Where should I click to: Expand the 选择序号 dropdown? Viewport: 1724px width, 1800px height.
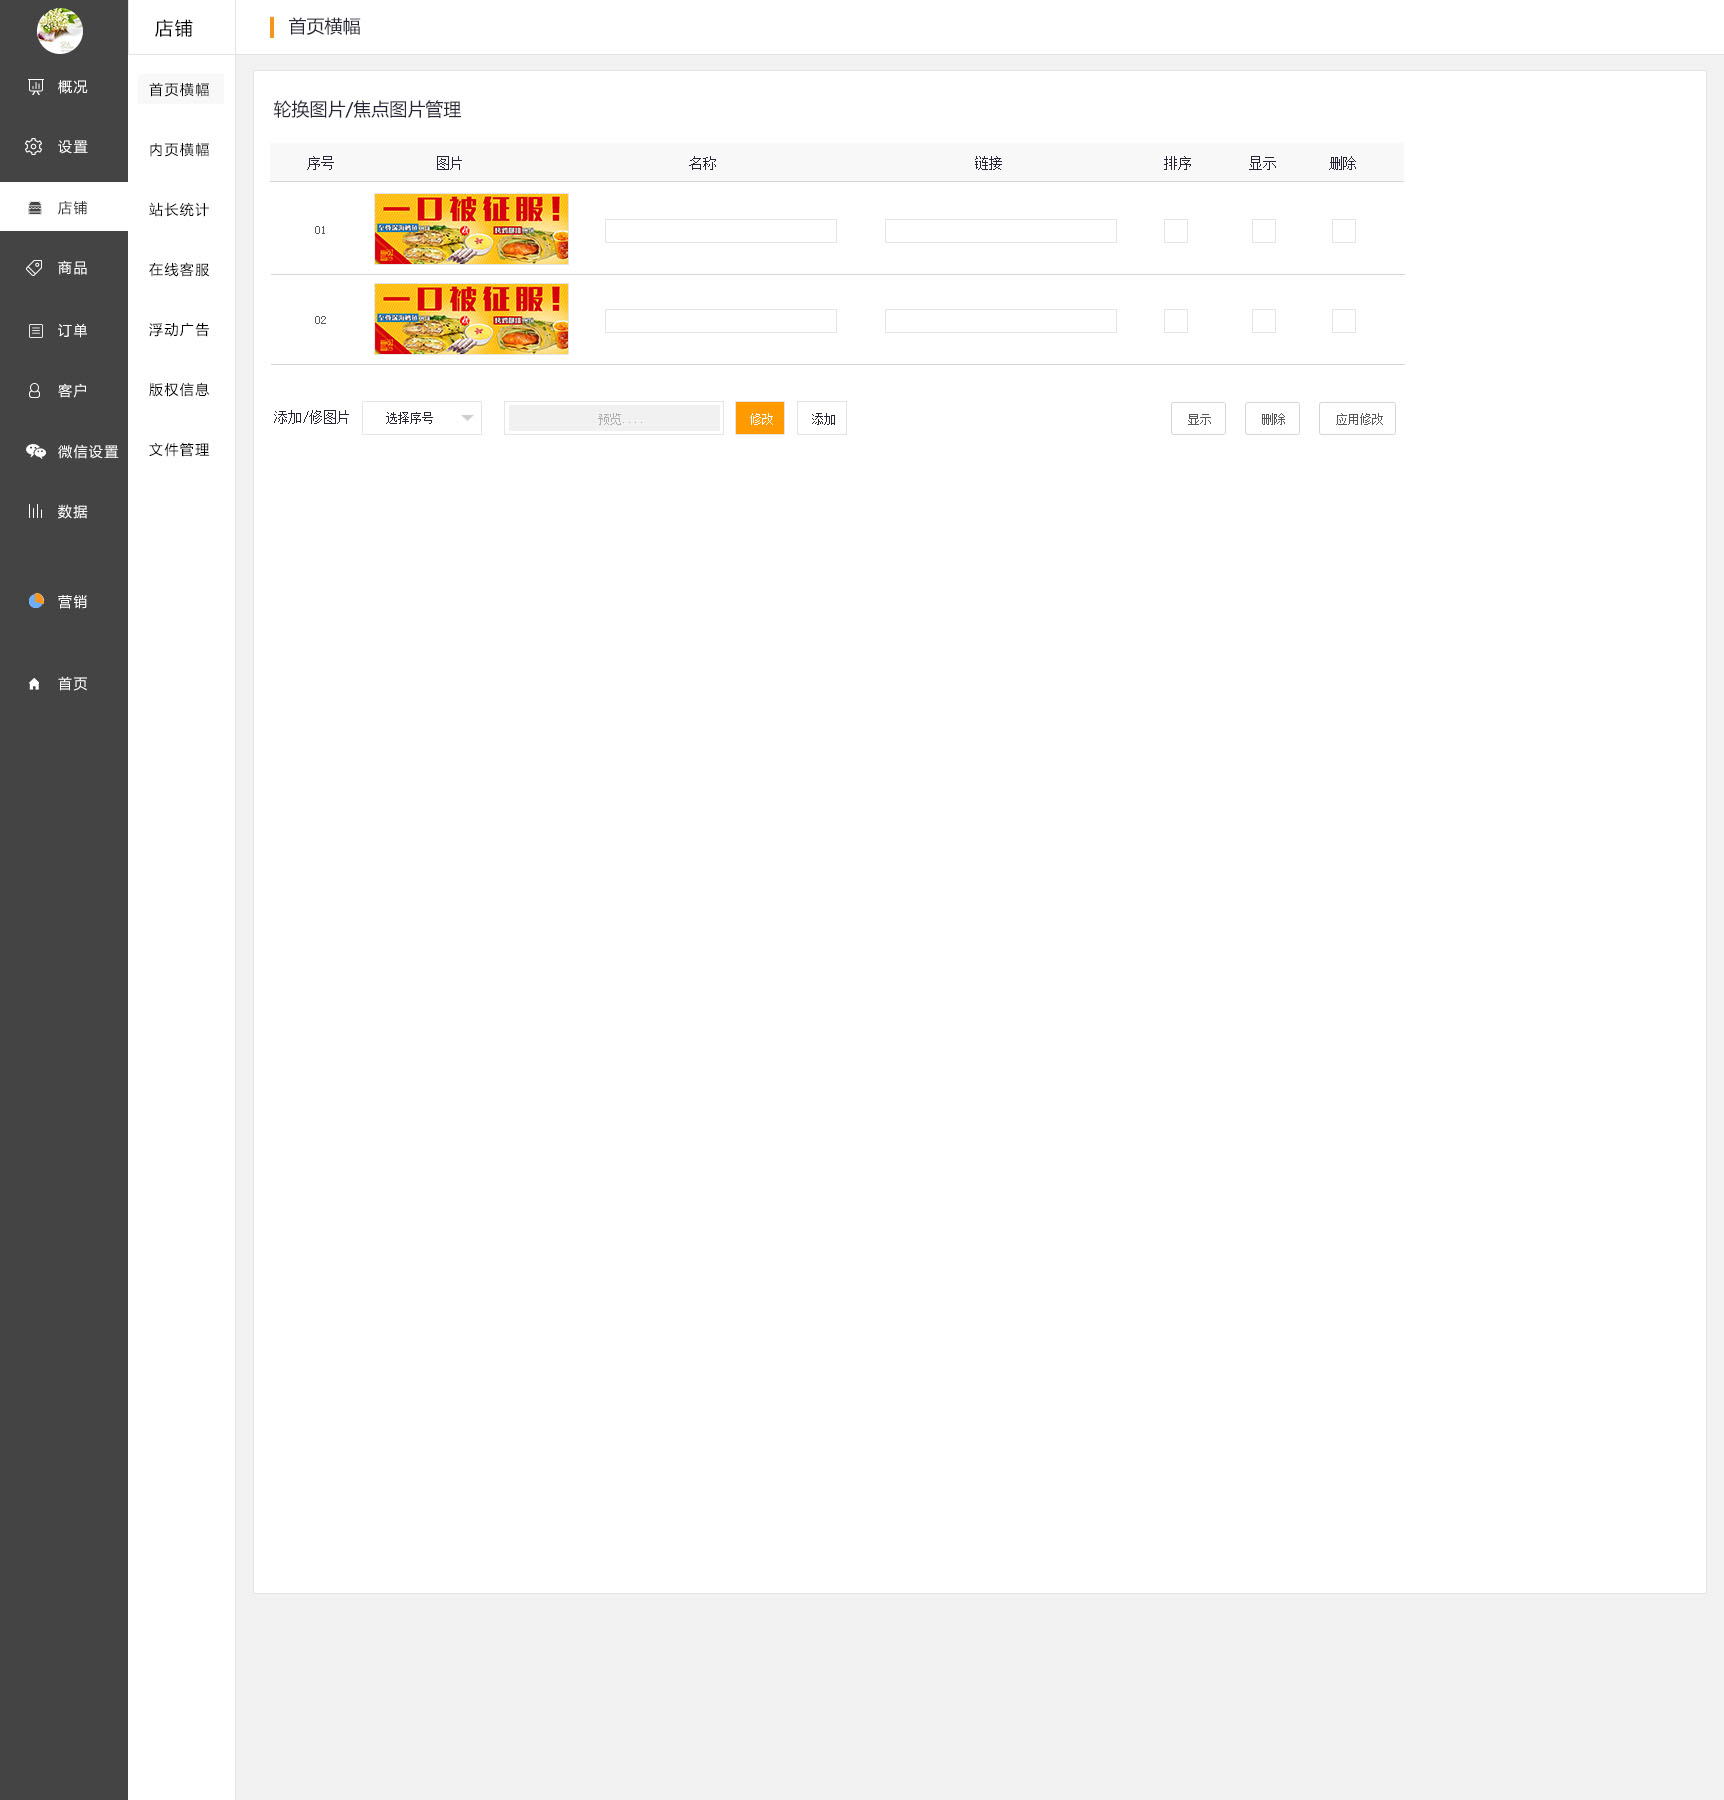click(x=422, y=418)
